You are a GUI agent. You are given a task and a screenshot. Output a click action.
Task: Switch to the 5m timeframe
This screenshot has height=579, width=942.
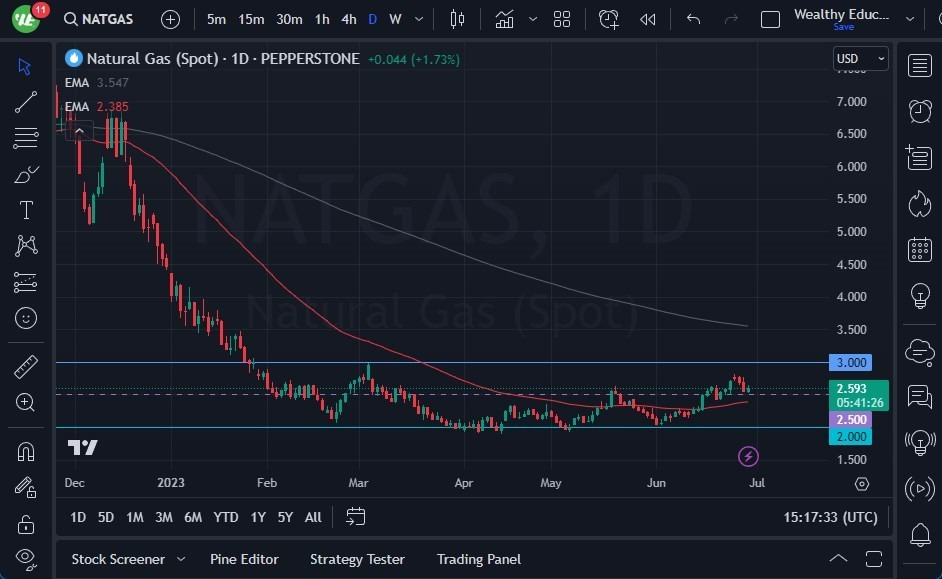[x=216, y=19]
